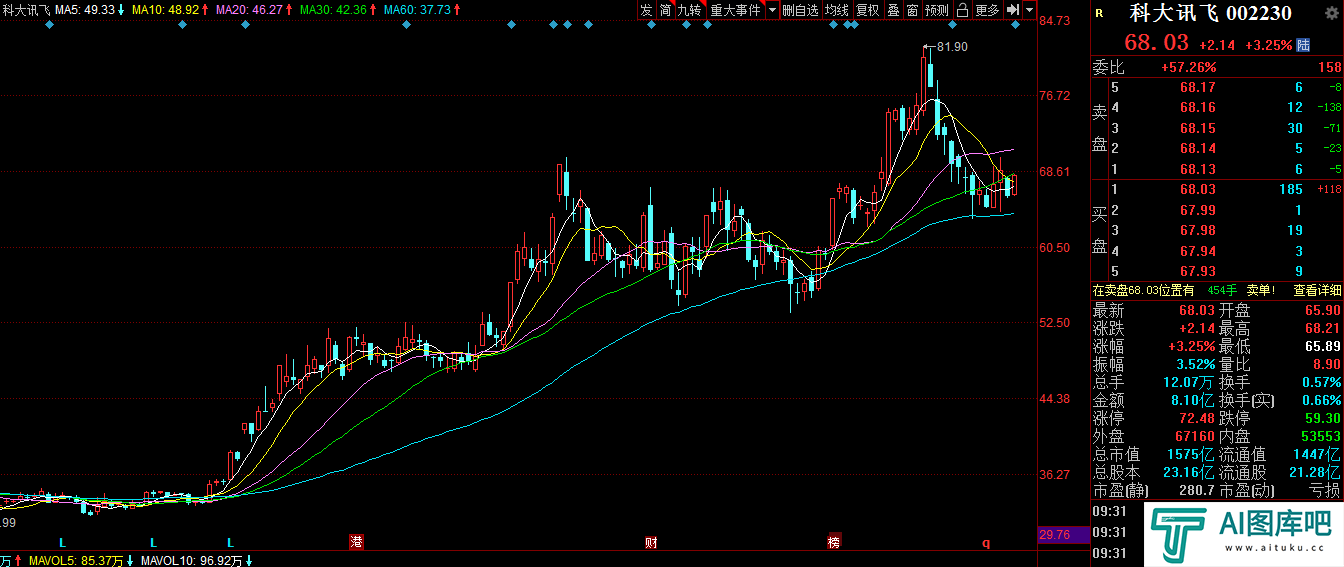Select sell level 1 price 68.13
Screen dimensions: 1344x567
click(x=1198, y=169)
